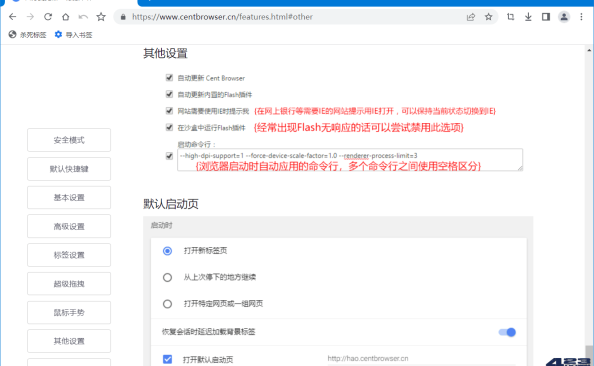Open the 超级拖拽 sidebar section
Screen dimensions: 594x366
[x=69, y=284]
